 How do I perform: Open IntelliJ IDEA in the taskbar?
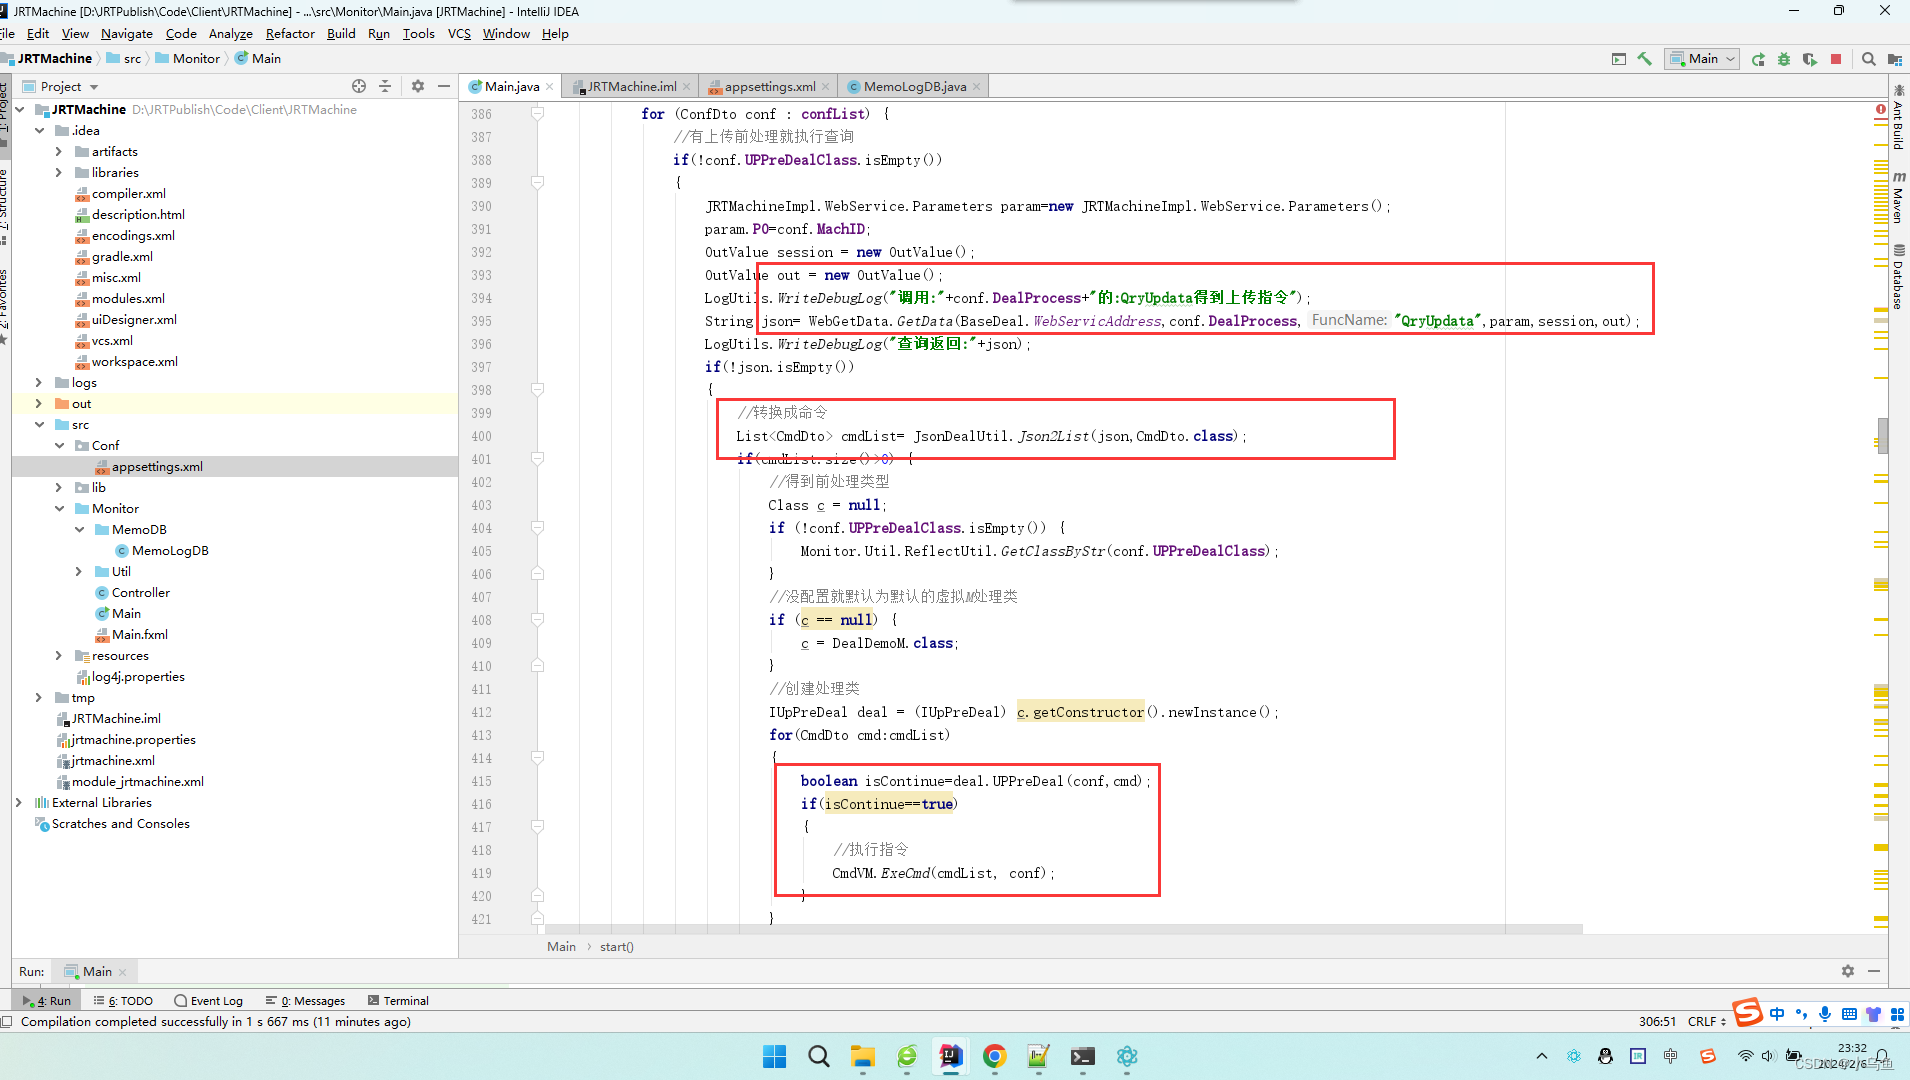click(x=950, y=1056)
